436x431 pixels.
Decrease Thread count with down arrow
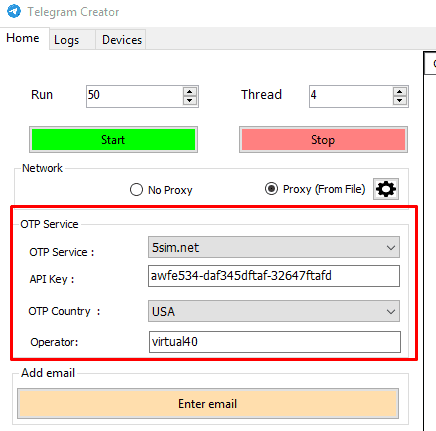tap(400, 101)
